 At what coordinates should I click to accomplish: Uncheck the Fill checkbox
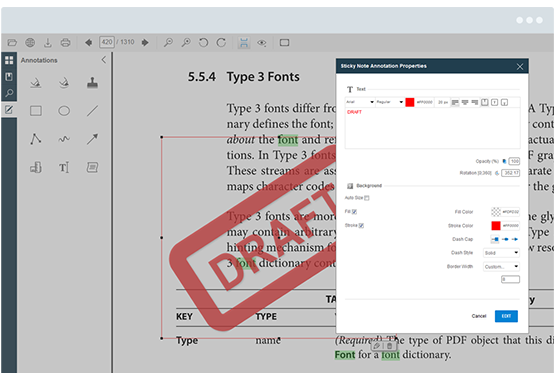pos(354,212)
